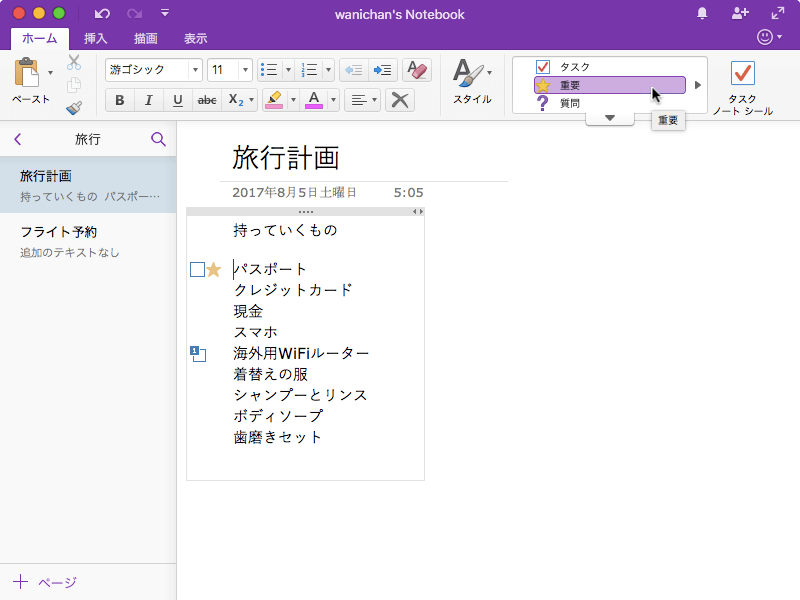Click the star tag beside パスポート
The image size is (800, 600).
tap(214, 269)
